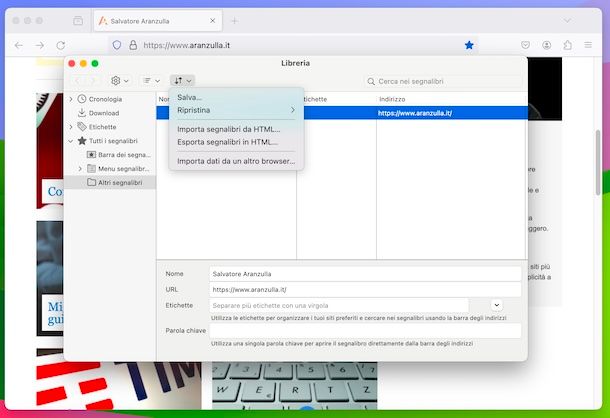The image size is (610, 418).
Task: Click the Etichette tags input field
Action: (x=339, y=306)
